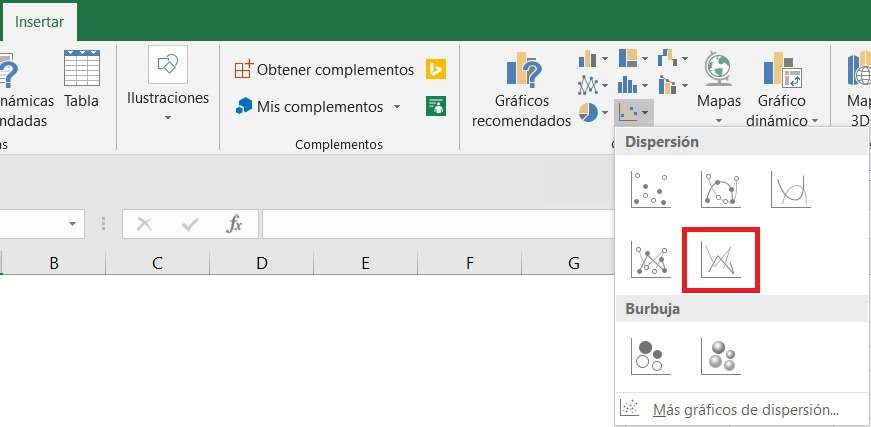Open the Insertar ribbon tab
Viewport: 871px width, 427px height.
40,20
